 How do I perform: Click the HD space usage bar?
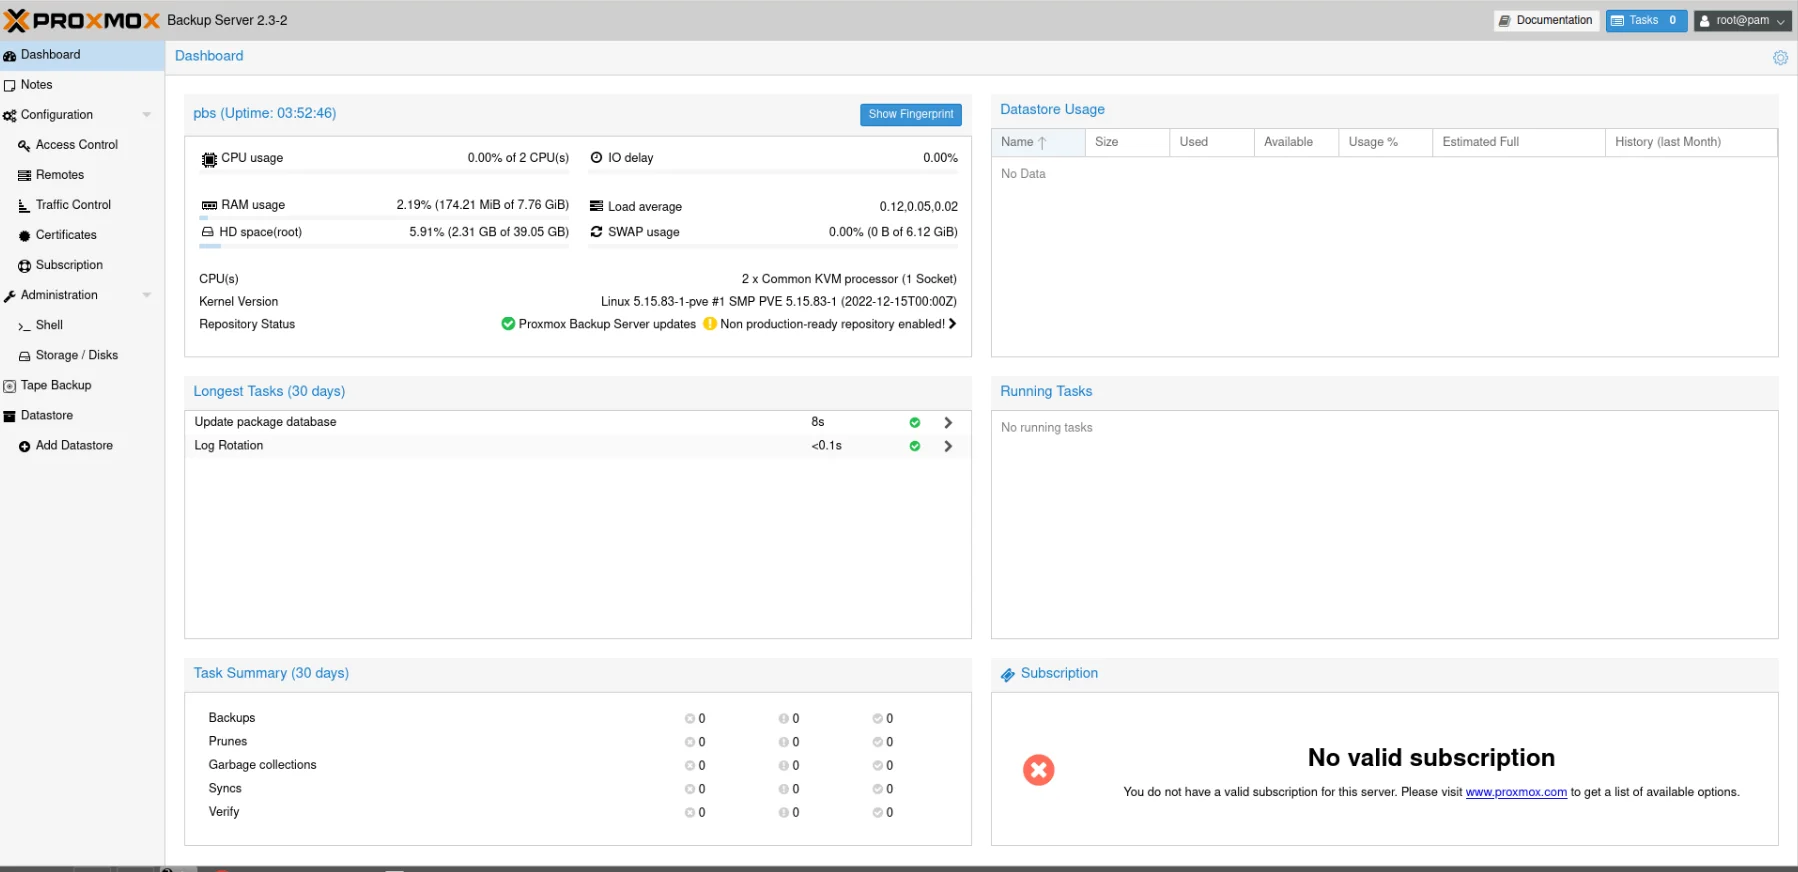(384, 246)
